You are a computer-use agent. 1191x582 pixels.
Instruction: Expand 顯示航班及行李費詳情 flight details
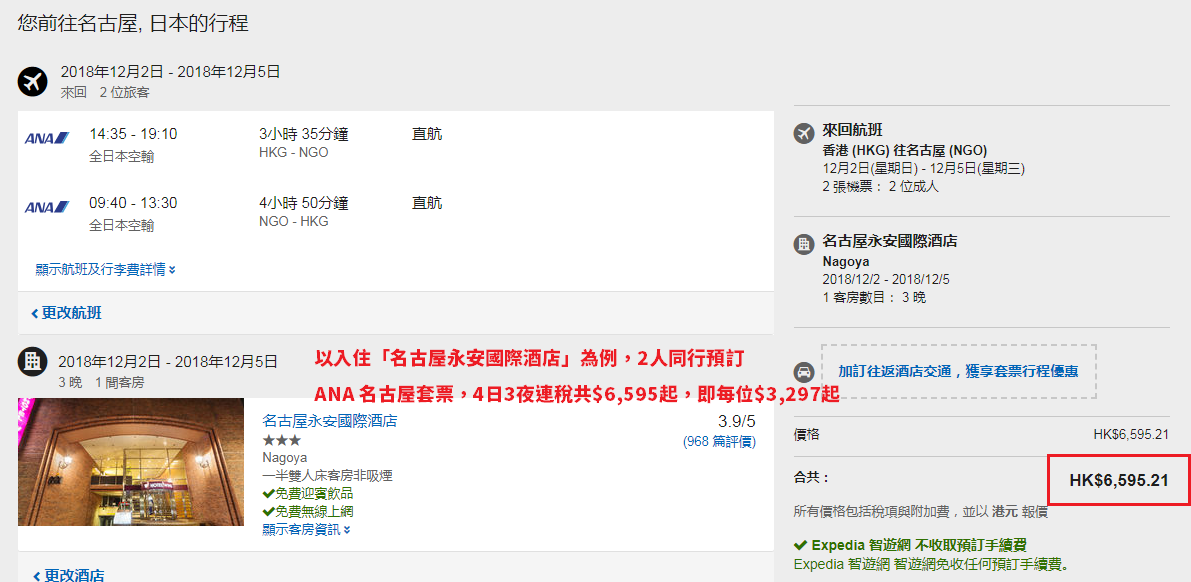(106, 270)
